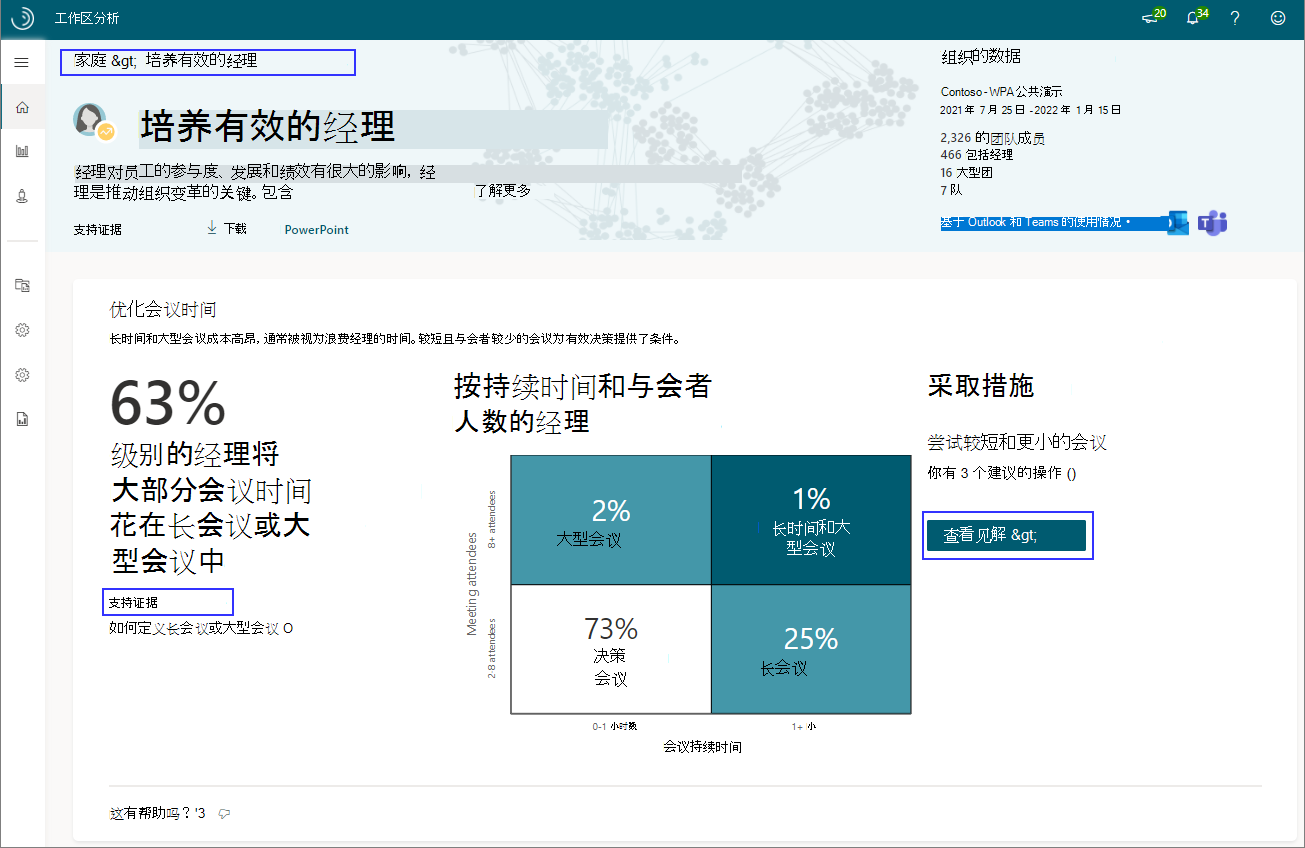Toggle the hamburger navigation menu

click(x=21, y=62)
